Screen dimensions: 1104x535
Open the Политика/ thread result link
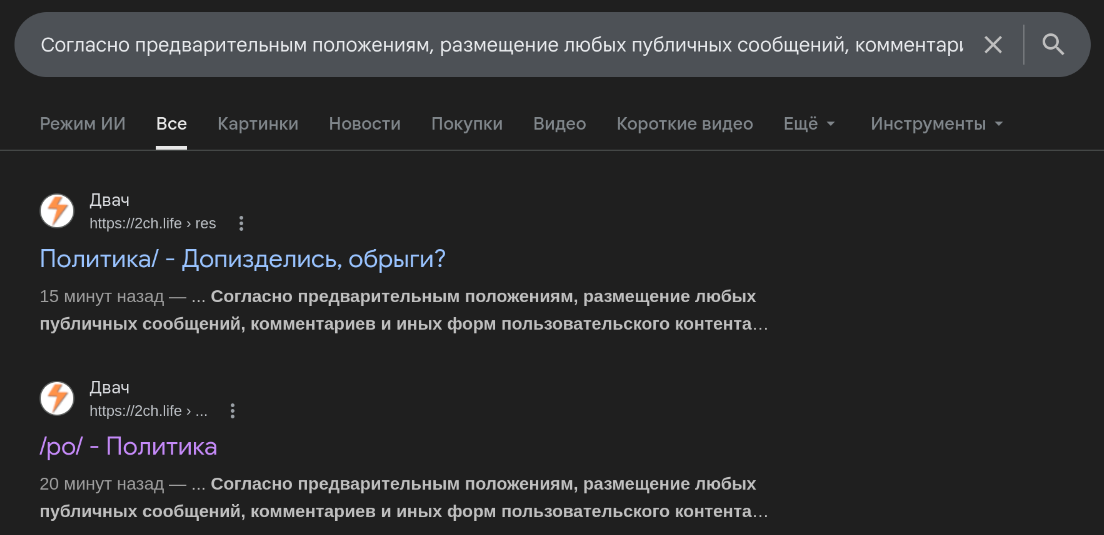click(242, 259)
